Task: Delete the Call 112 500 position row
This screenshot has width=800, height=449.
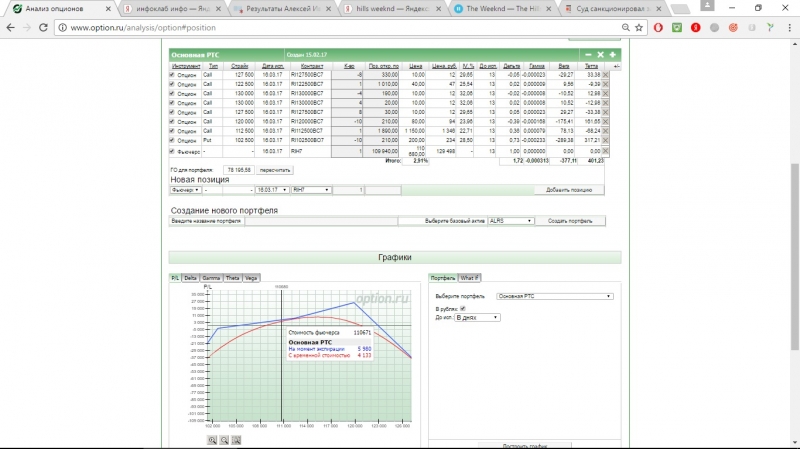Action: point(606,131)
